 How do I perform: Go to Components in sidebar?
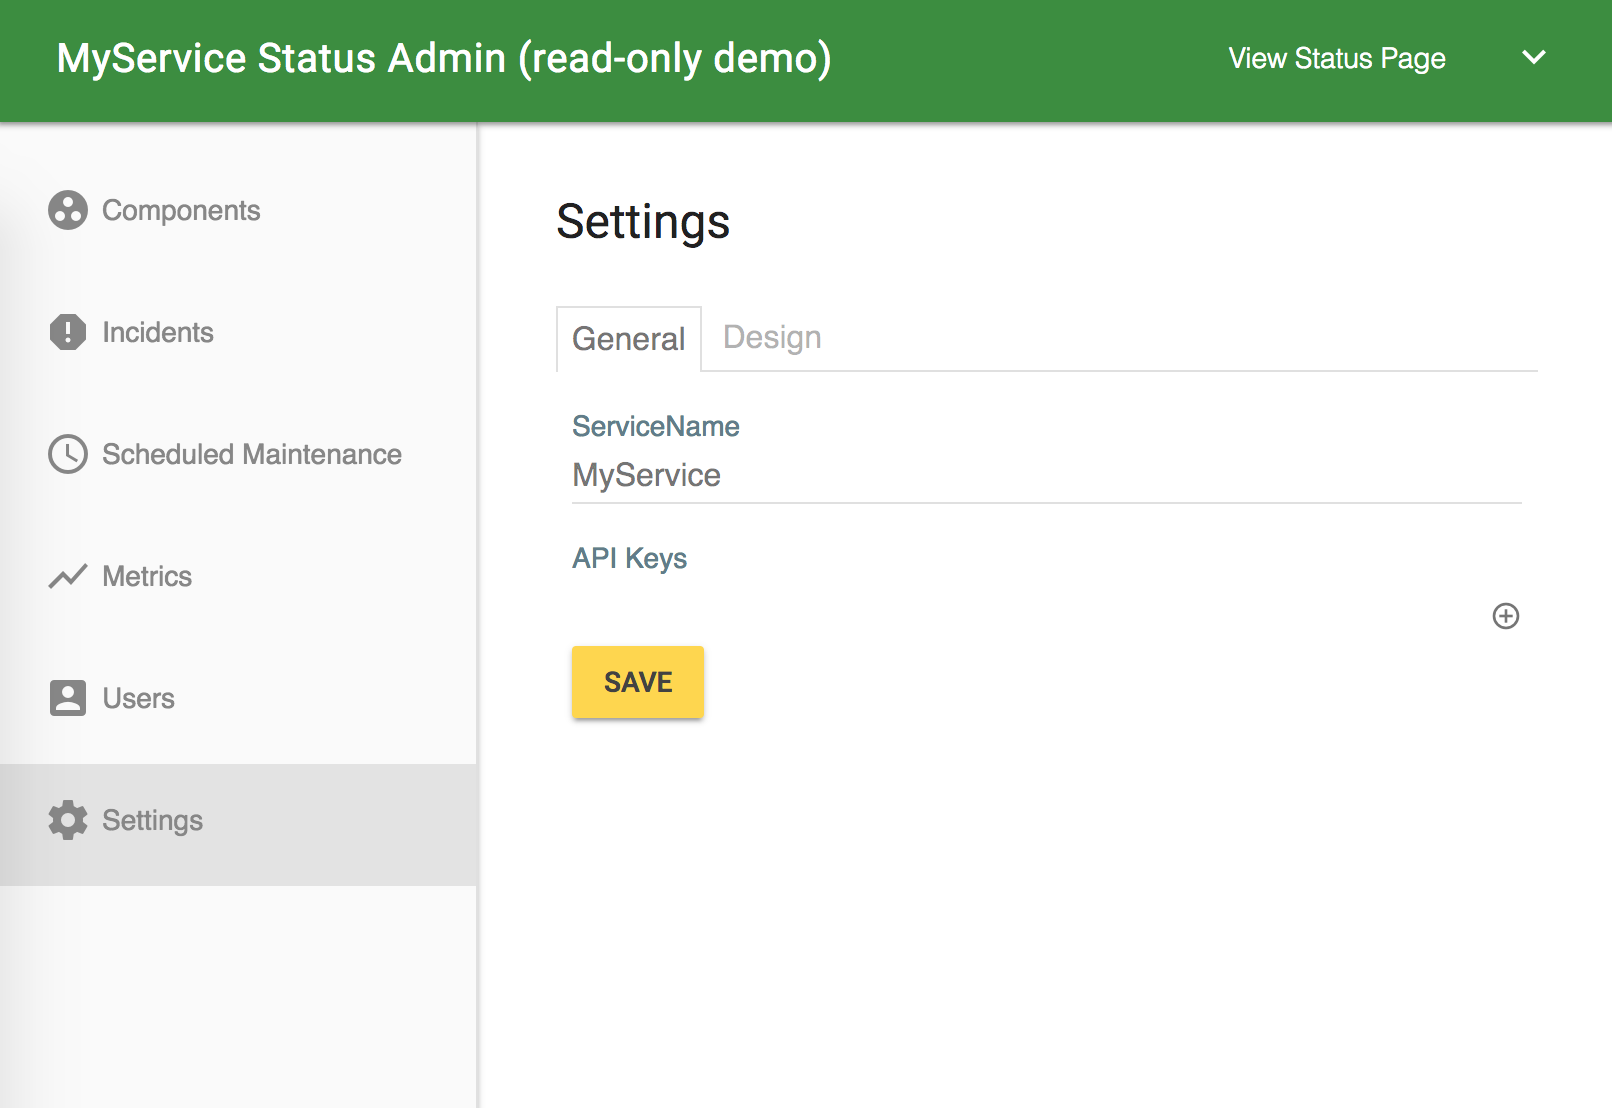[181, 210]
